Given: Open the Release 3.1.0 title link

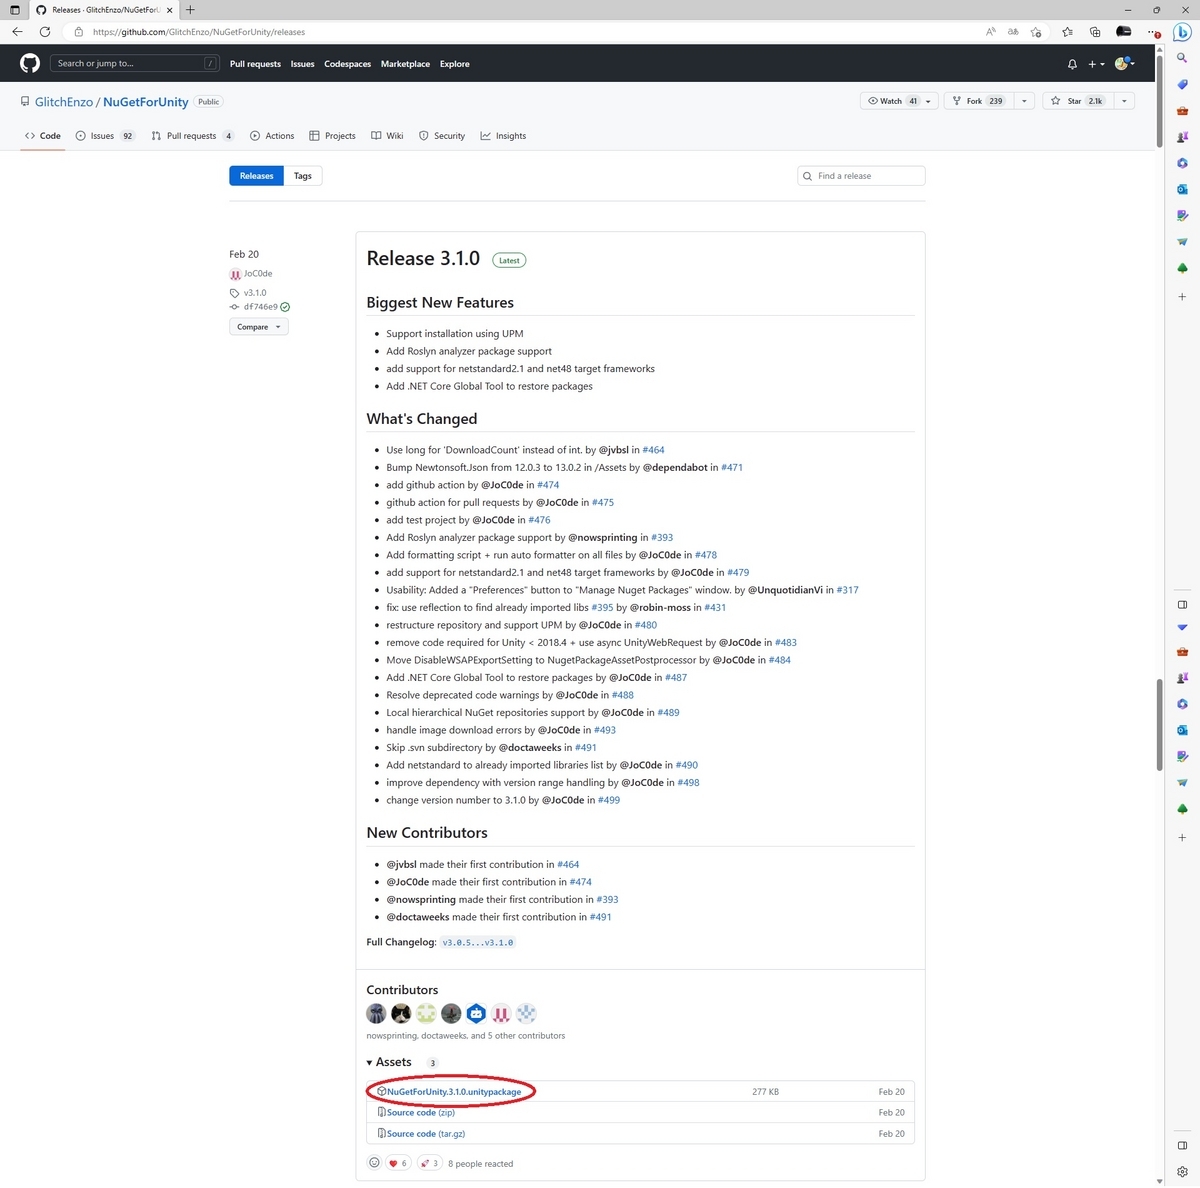Looking at the screenshot, I should [423, 259].
